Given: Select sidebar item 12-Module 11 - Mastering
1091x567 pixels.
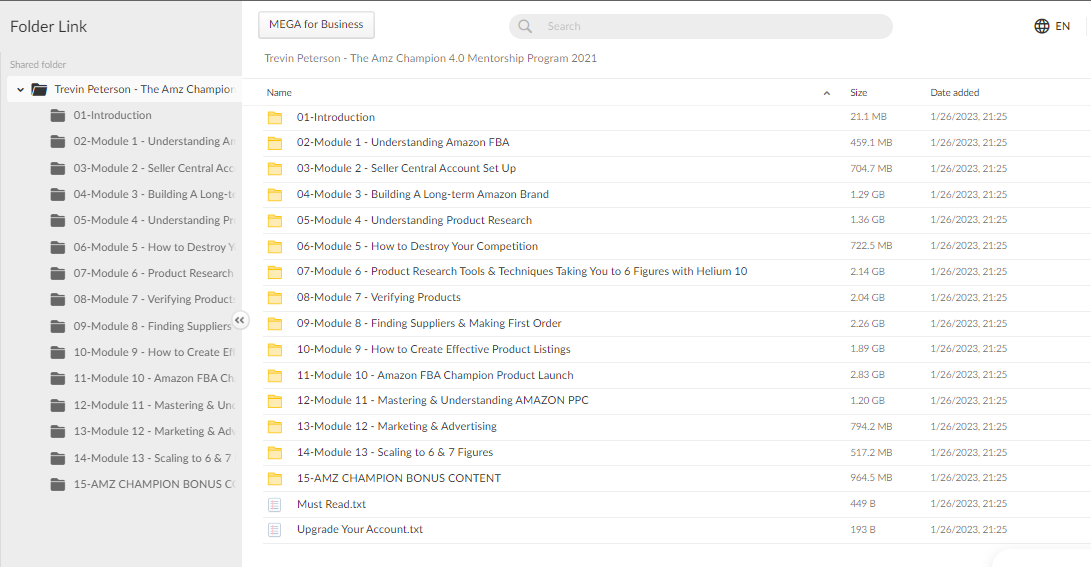Looking at the screenshot, I should click(153, 405).
